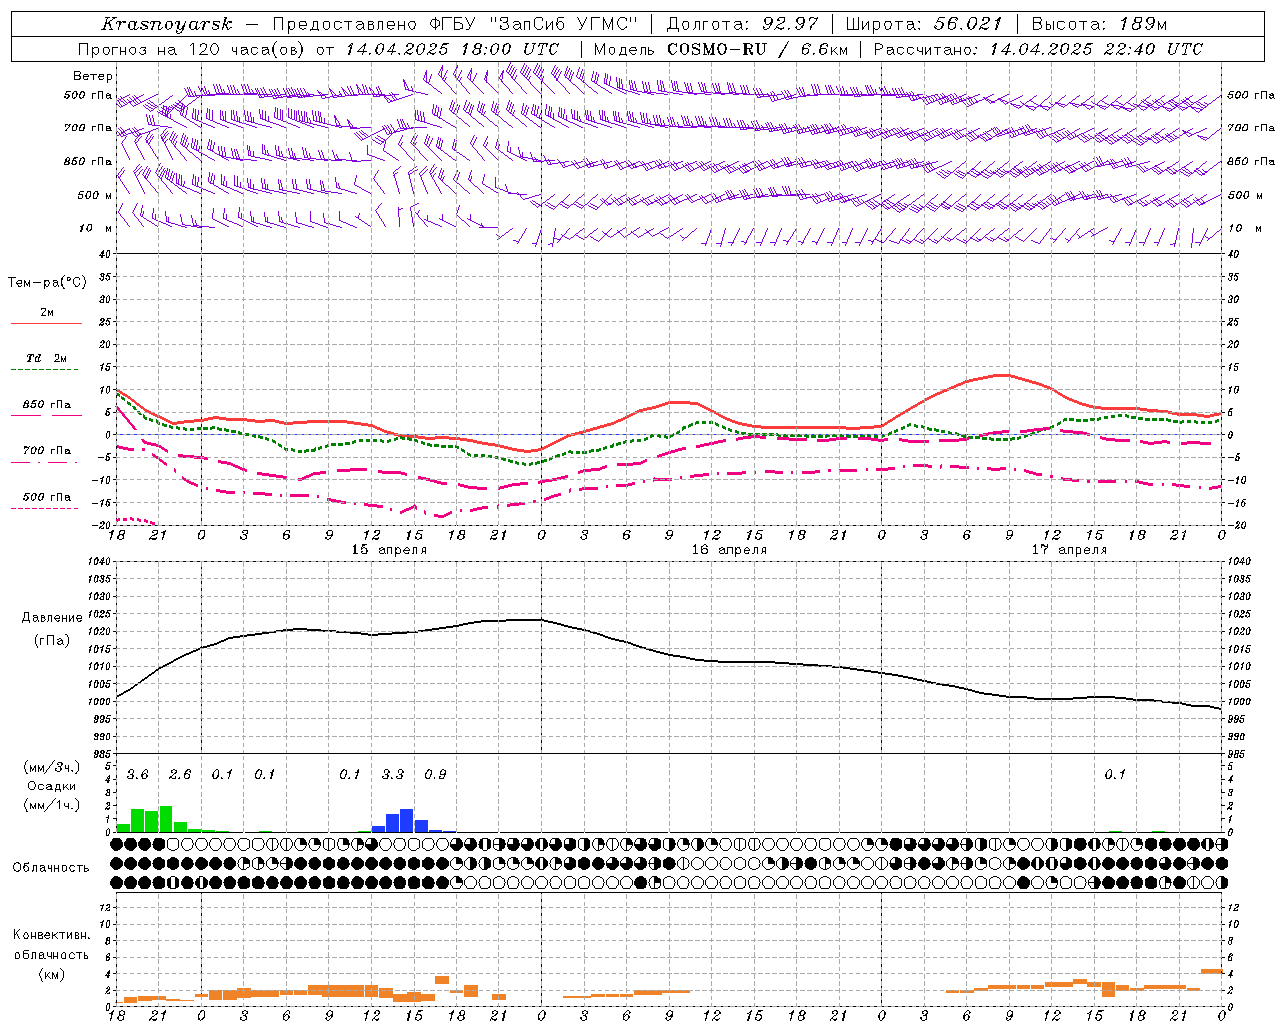Click the 'Высота: 189м' elevation text
This screenshot has width=1280, height=1024.
click(1099, 24)
